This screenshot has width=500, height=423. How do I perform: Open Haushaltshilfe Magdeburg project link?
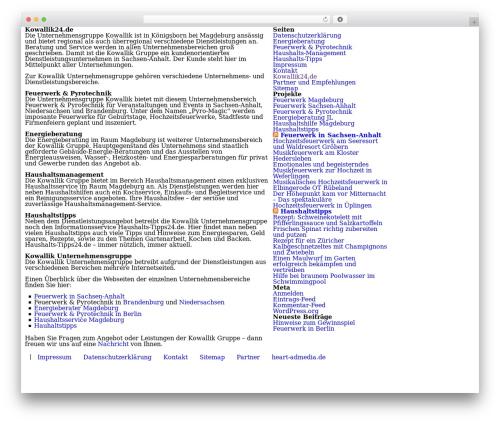314,123
